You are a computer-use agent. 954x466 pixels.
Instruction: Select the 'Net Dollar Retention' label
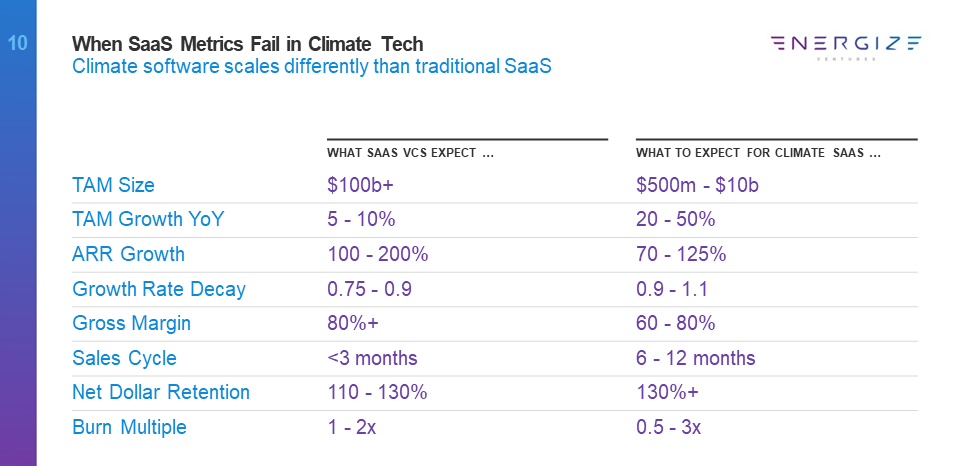161,393
